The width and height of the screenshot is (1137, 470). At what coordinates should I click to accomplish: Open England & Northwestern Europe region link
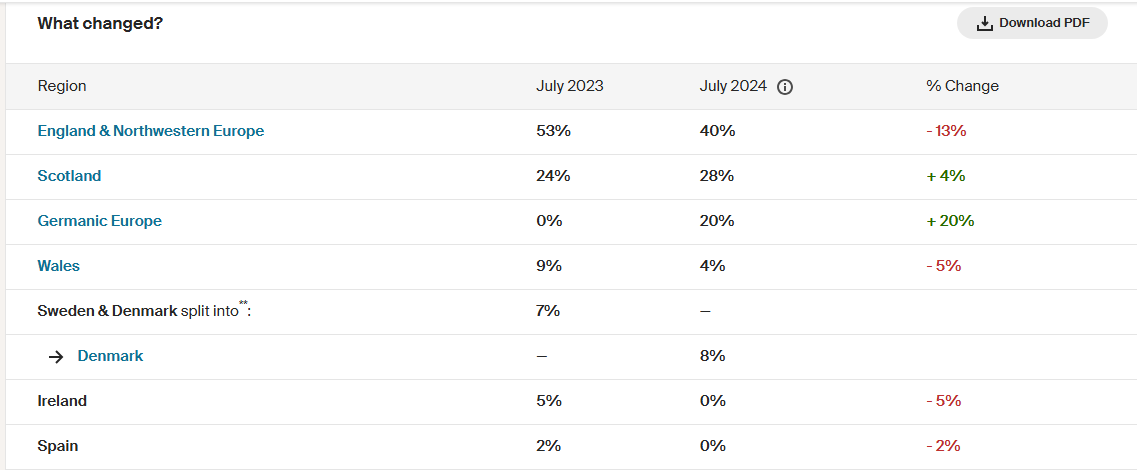tap(151, 131)
